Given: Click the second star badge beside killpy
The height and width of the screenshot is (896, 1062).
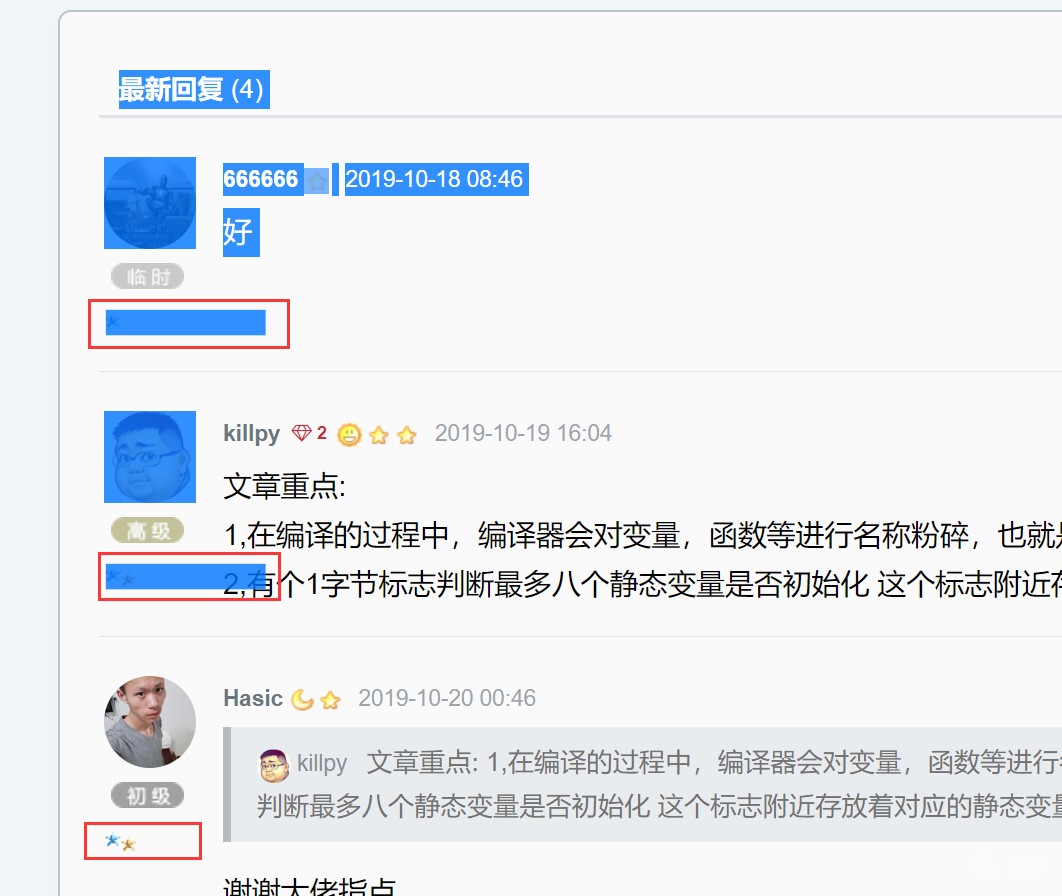Looking at the screenshot, I should [x=406, y=435].
